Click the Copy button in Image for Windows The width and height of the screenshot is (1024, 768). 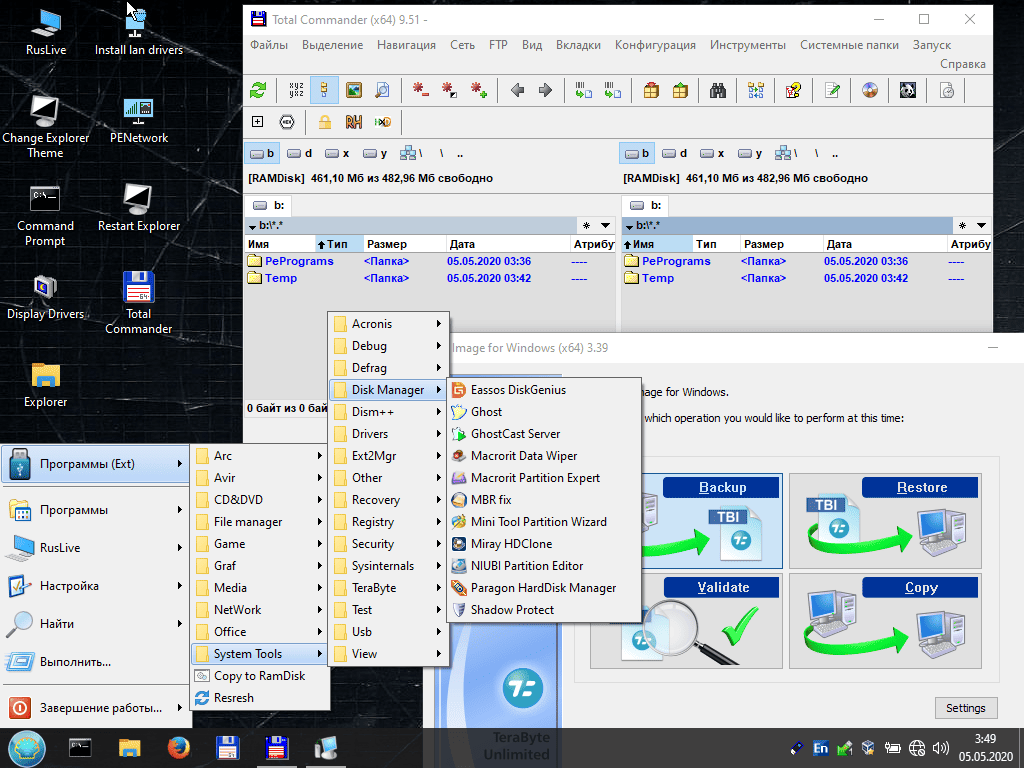click(x=885, y=621)
